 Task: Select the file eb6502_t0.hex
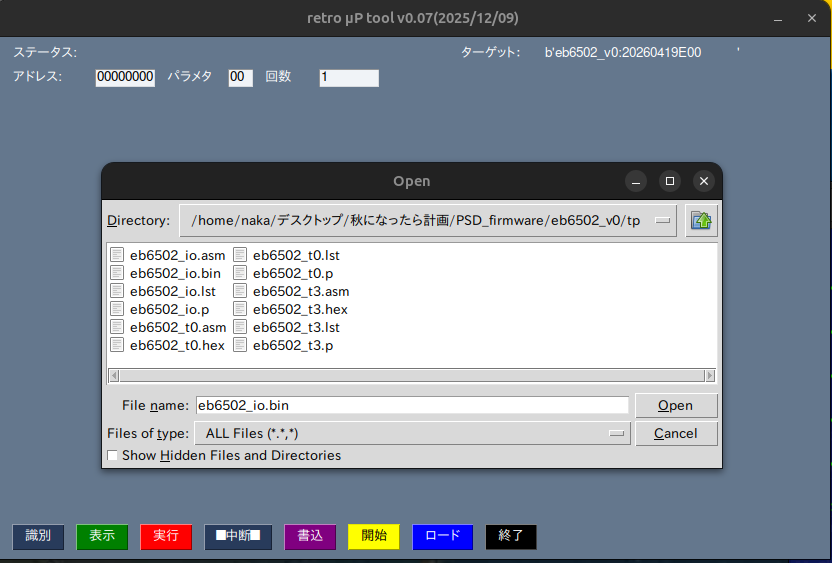point(177,345)
